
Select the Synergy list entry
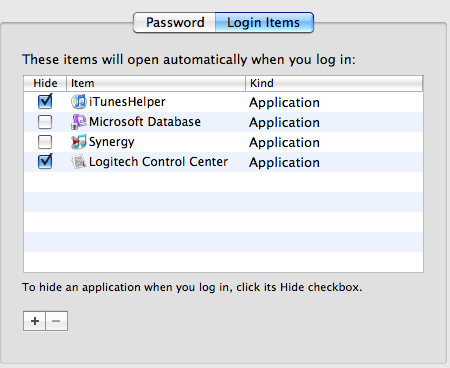tap(112, 142)
